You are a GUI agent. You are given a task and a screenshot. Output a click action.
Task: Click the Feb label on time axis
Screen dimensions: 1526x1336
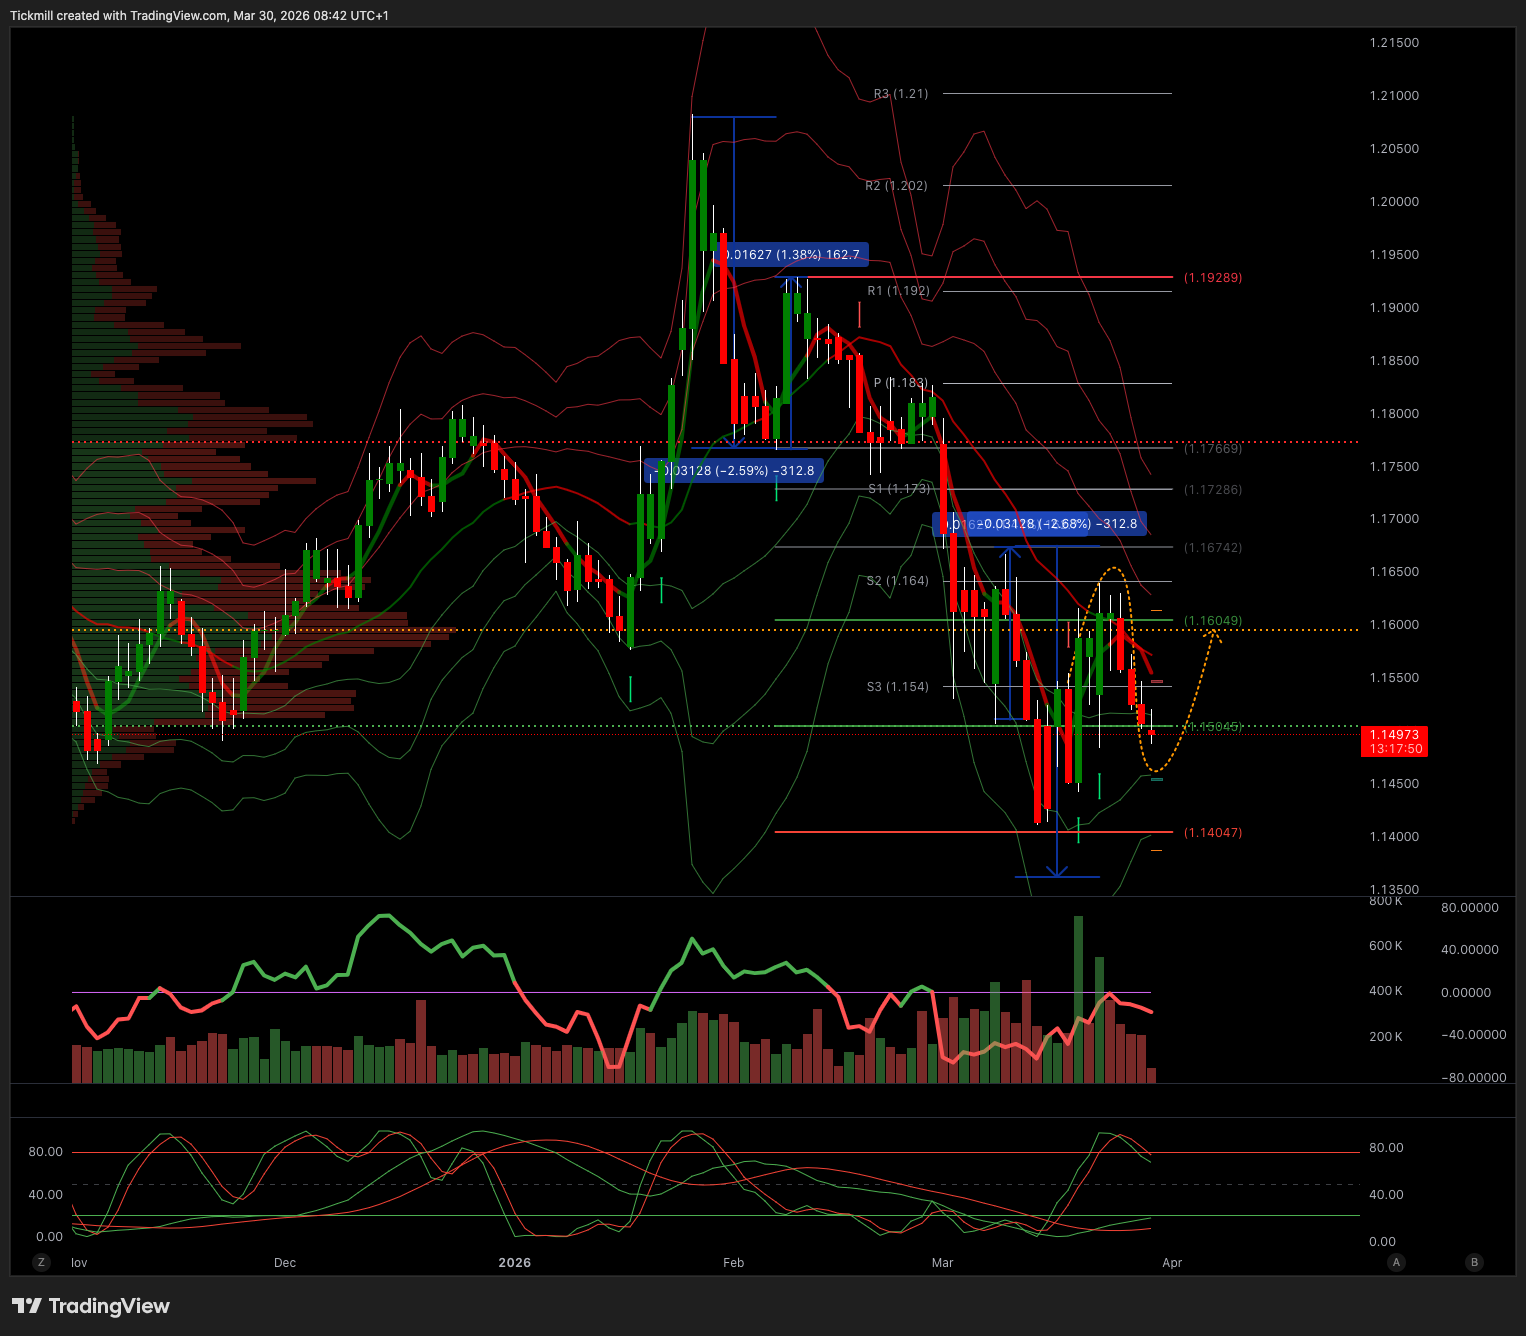point(733,1262)
